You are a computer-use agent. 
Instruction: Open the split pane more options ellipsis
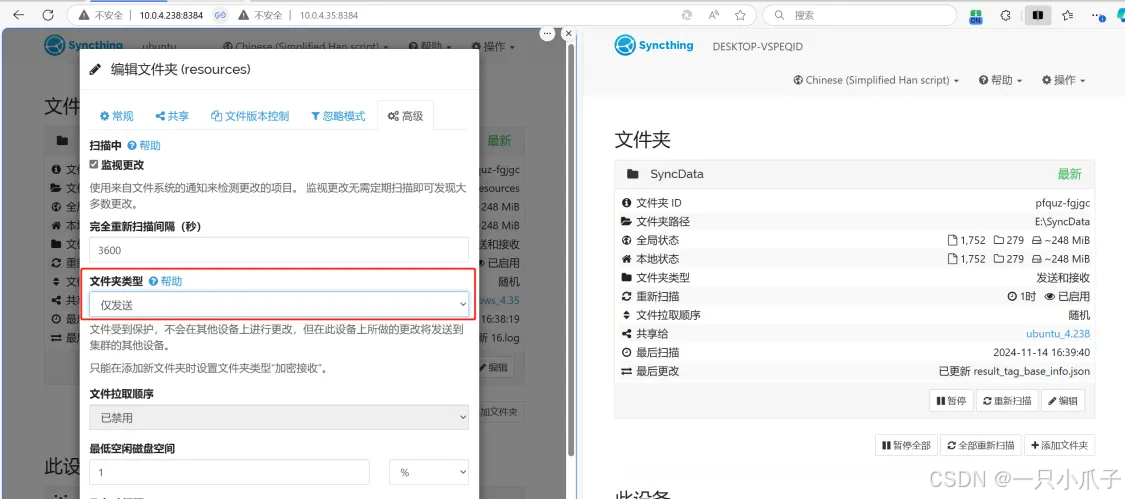click(x=547, y=33)
